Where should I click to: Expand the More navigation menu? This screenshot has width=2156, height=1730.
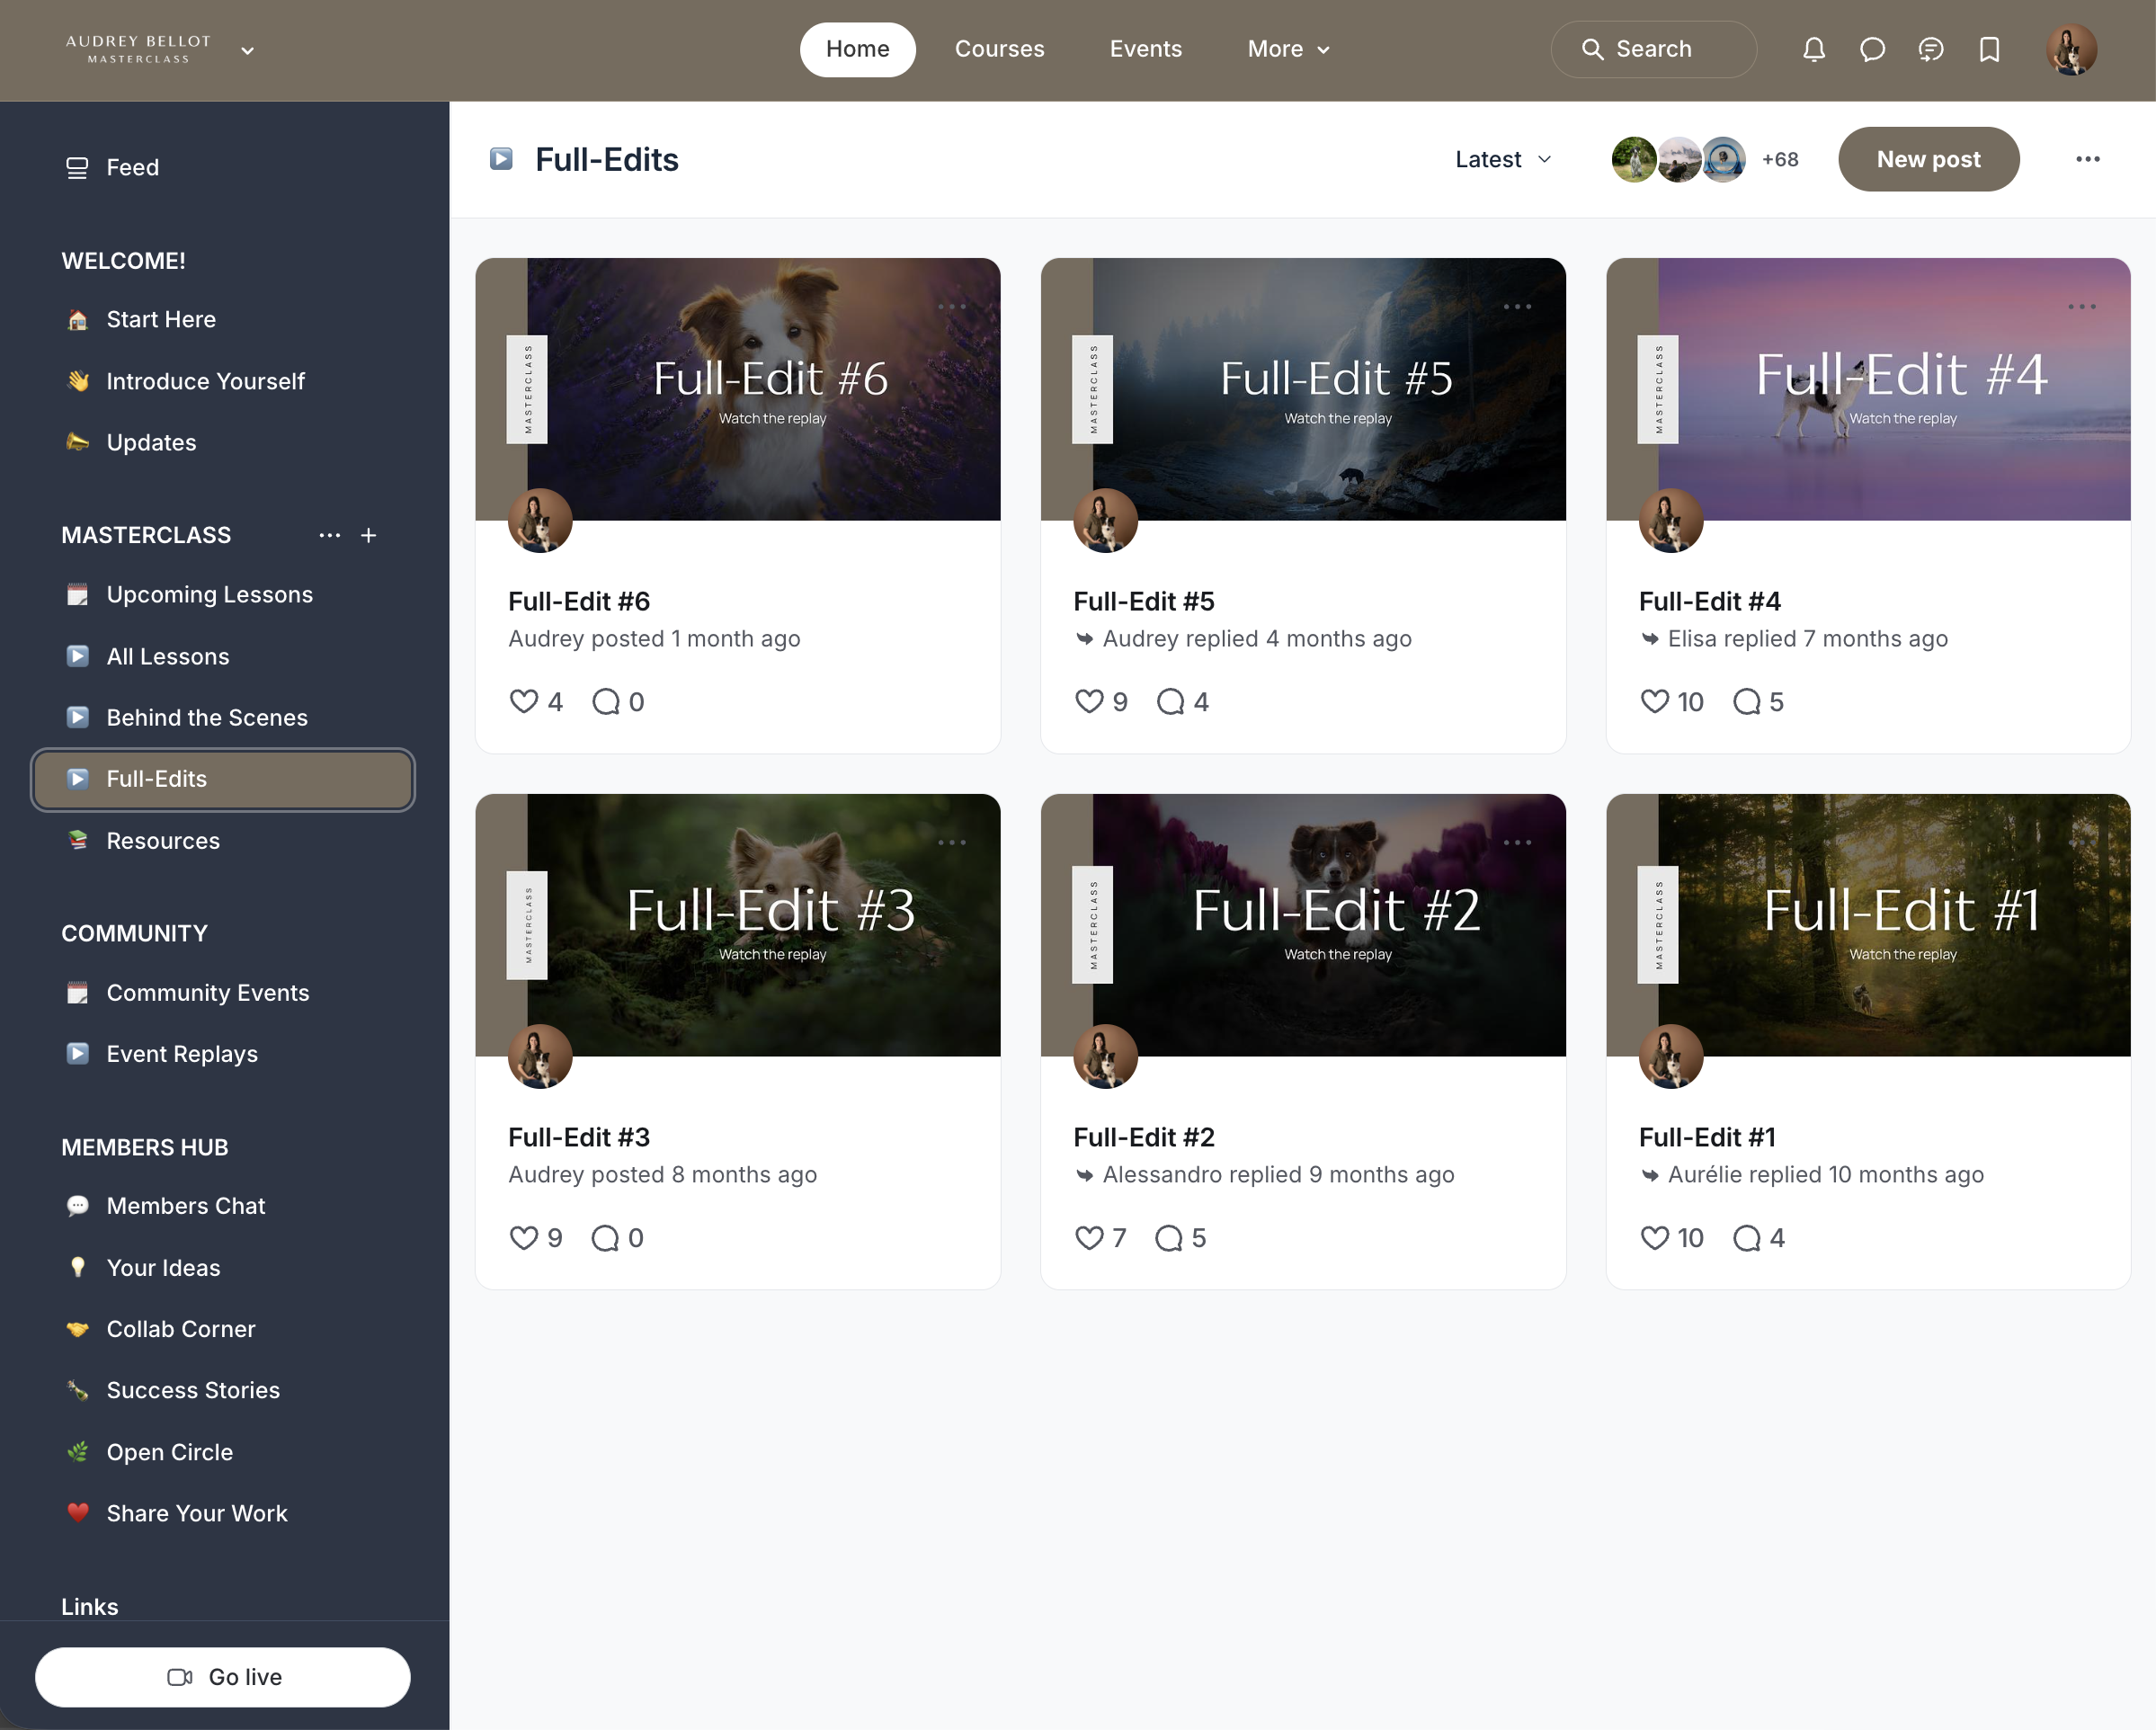[1288, 49]
